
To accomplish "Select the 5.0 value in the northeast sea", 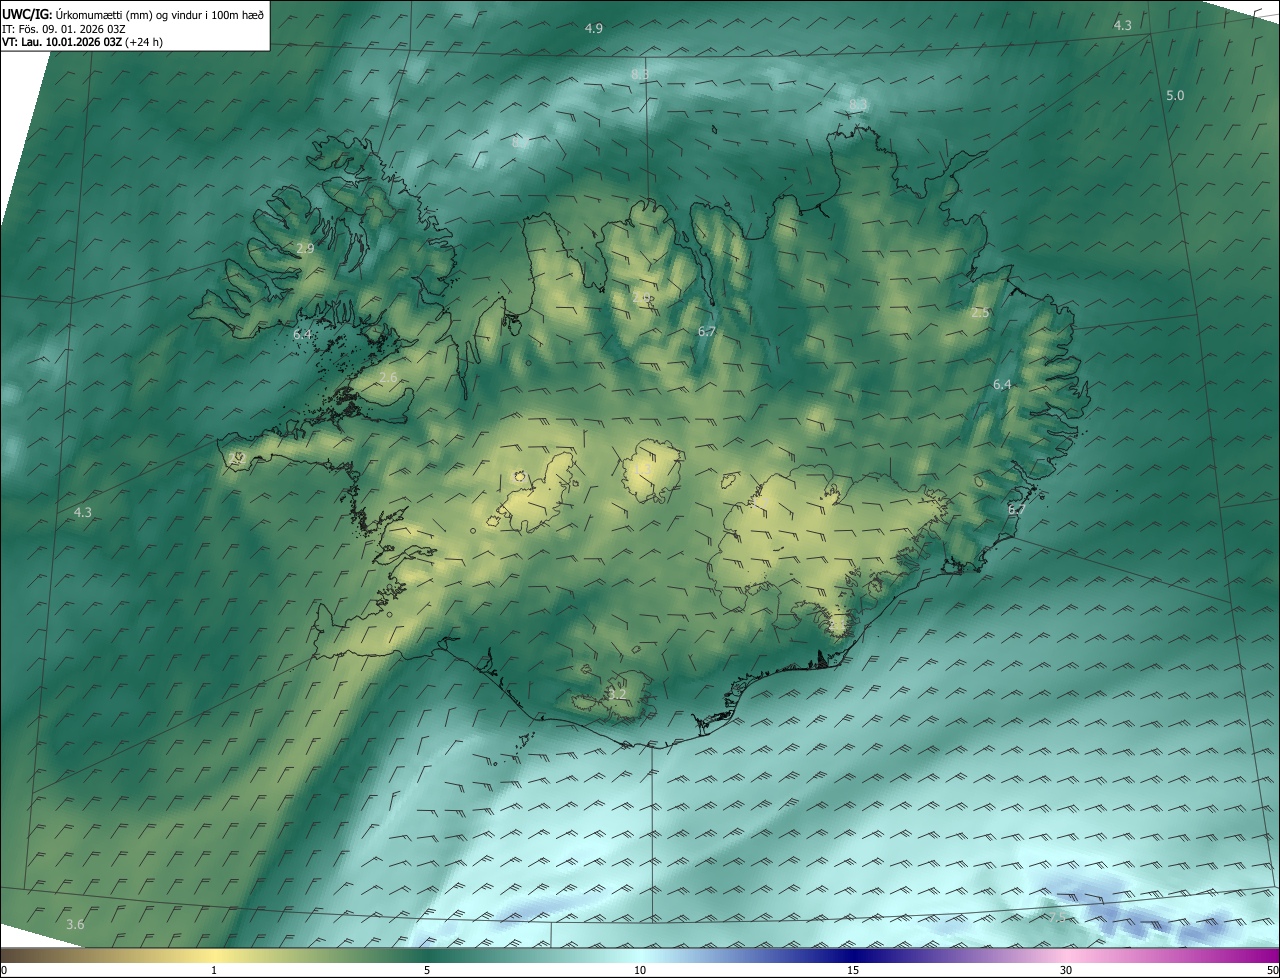I will 1175,95.
